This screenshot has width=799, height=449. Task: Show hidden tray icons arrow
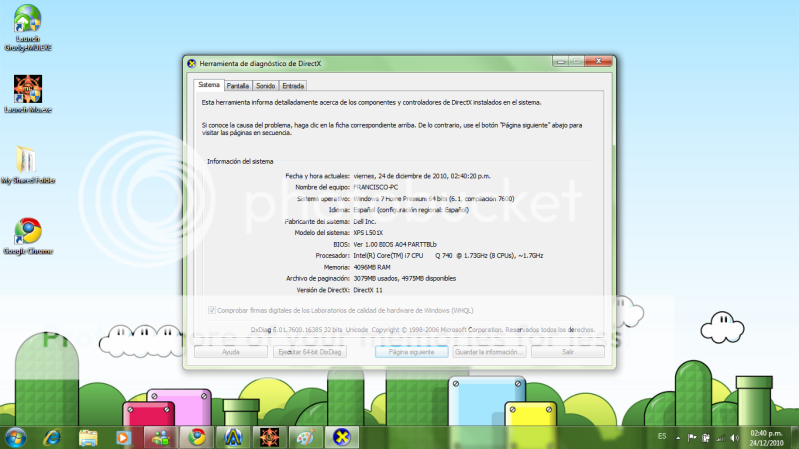[x=678, y=438]
